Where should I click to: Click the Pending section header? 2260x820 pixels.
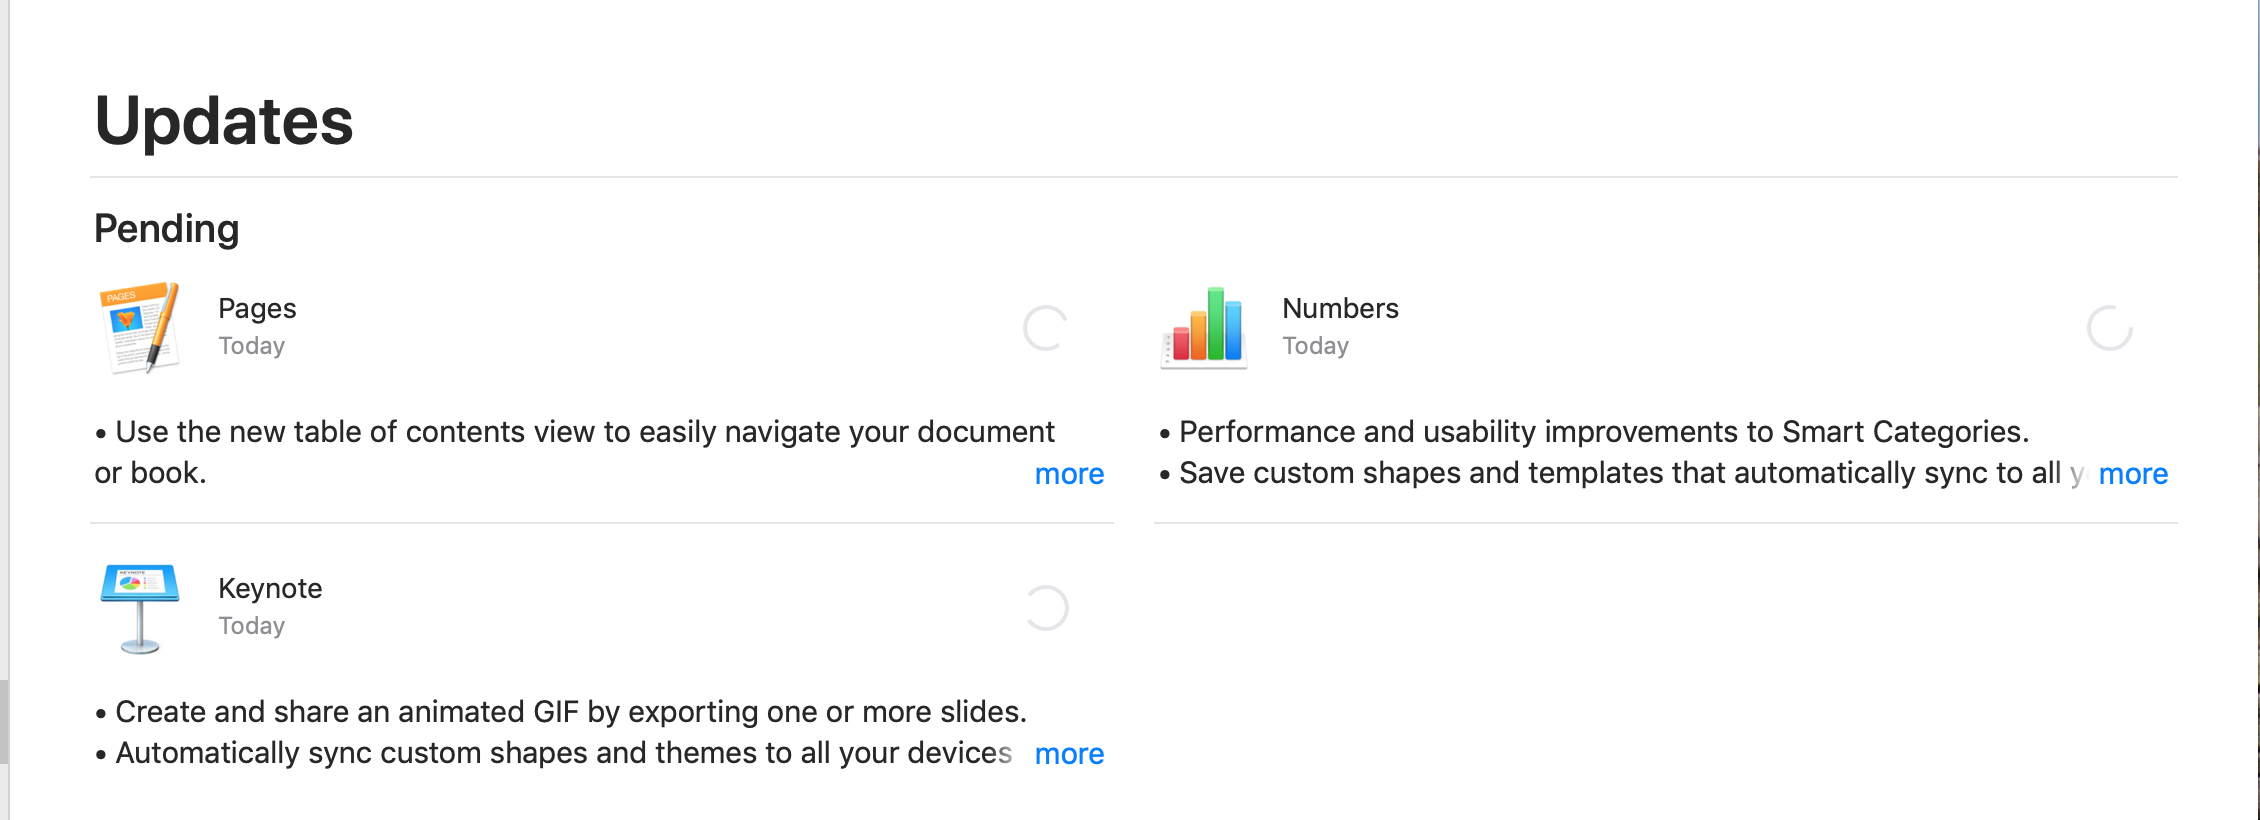point(167,229)
